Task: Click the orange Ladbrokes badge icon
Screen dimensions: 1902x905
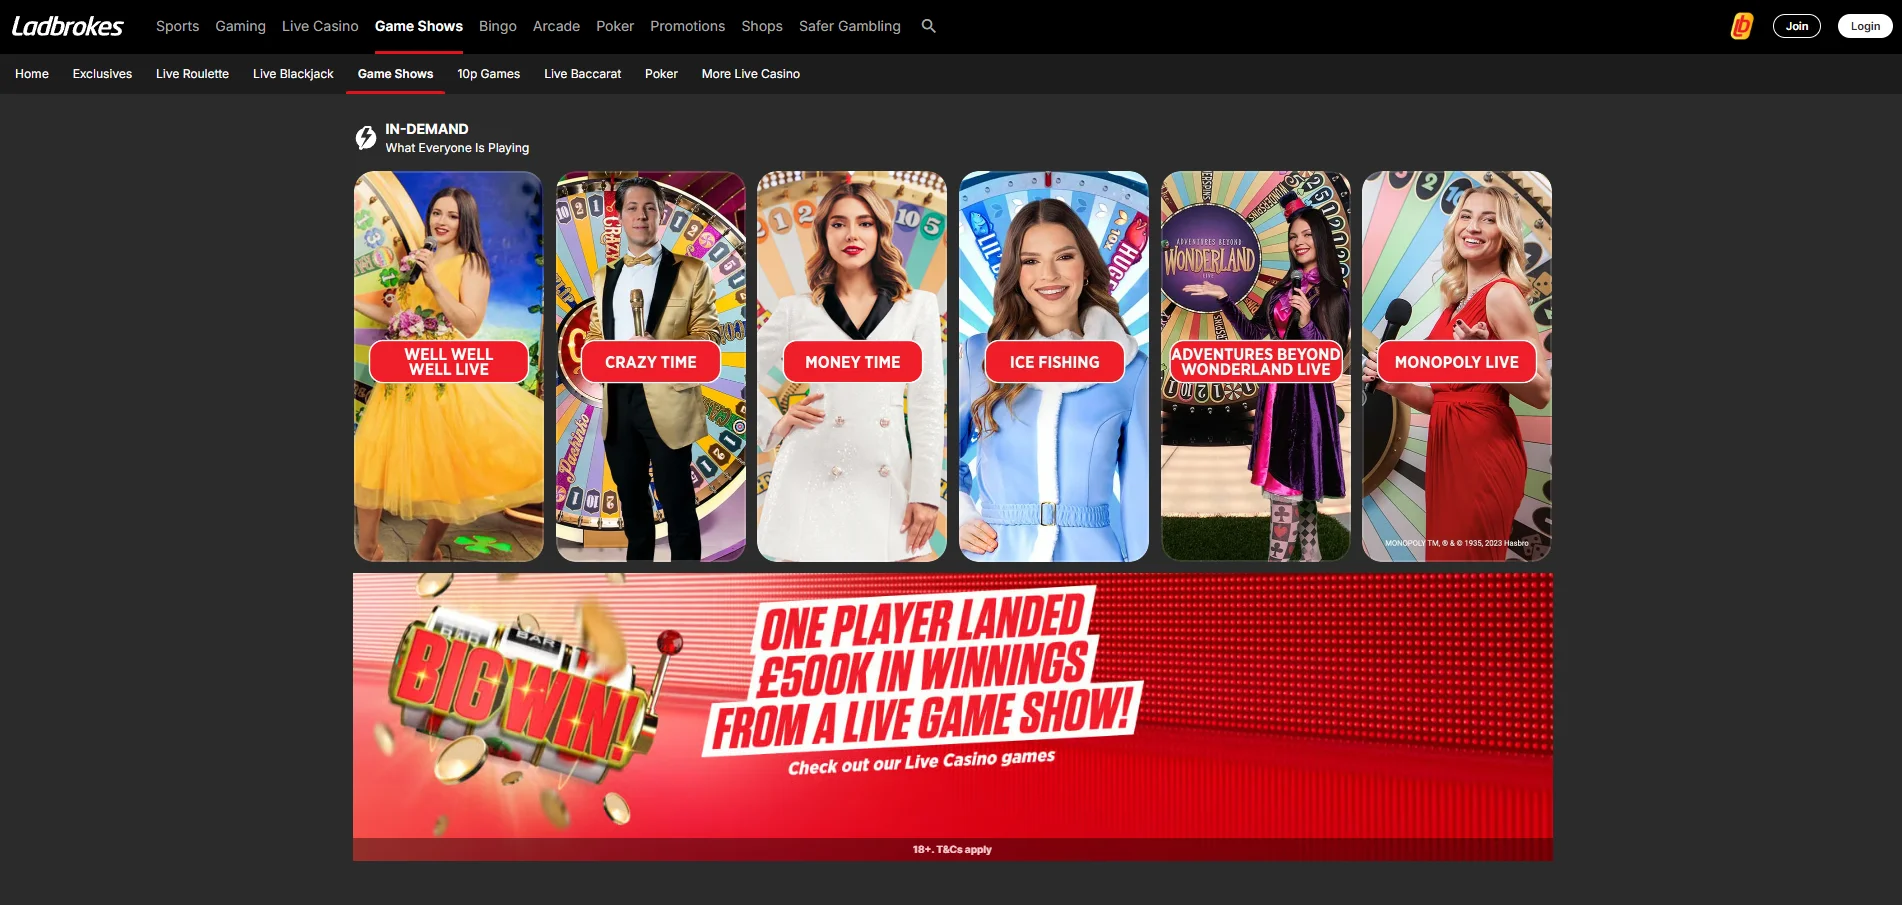Action: point(1742,26)
